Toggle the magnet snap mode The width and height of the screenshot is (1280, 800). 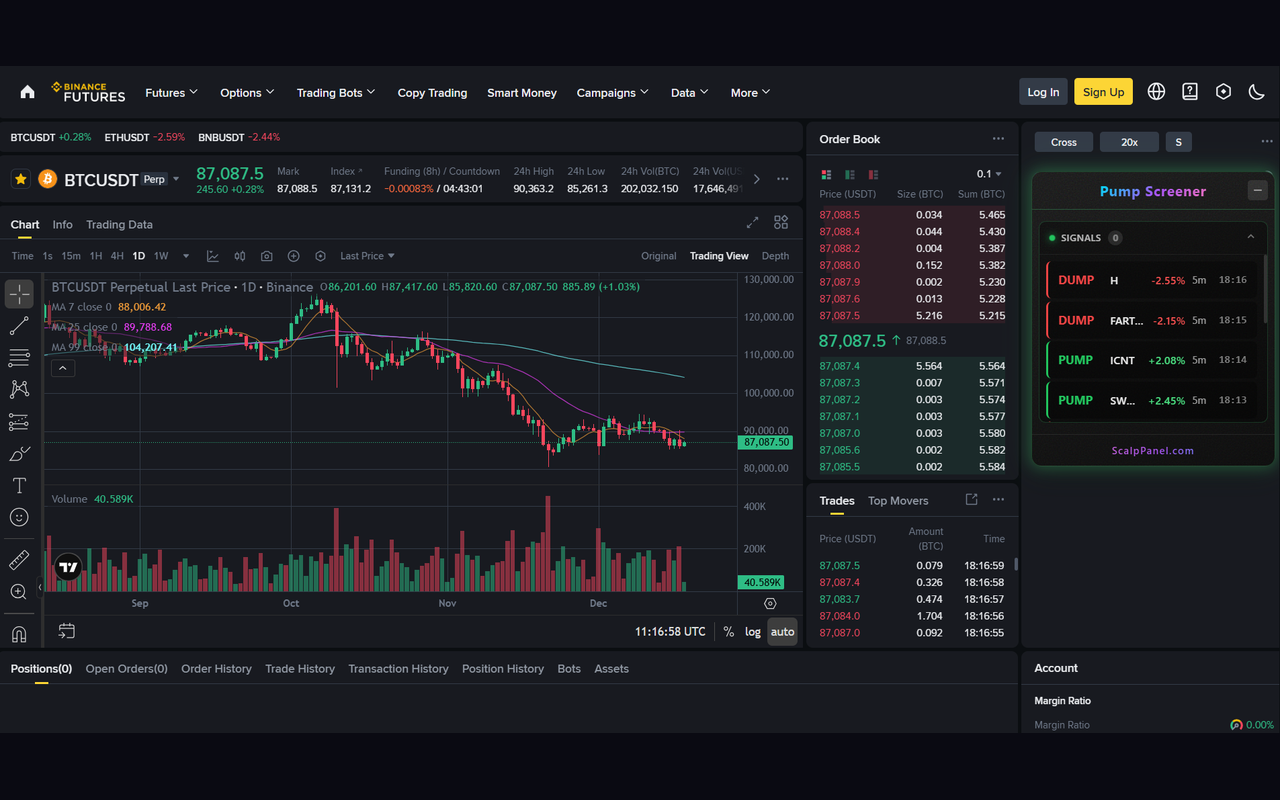coord(19,634)
